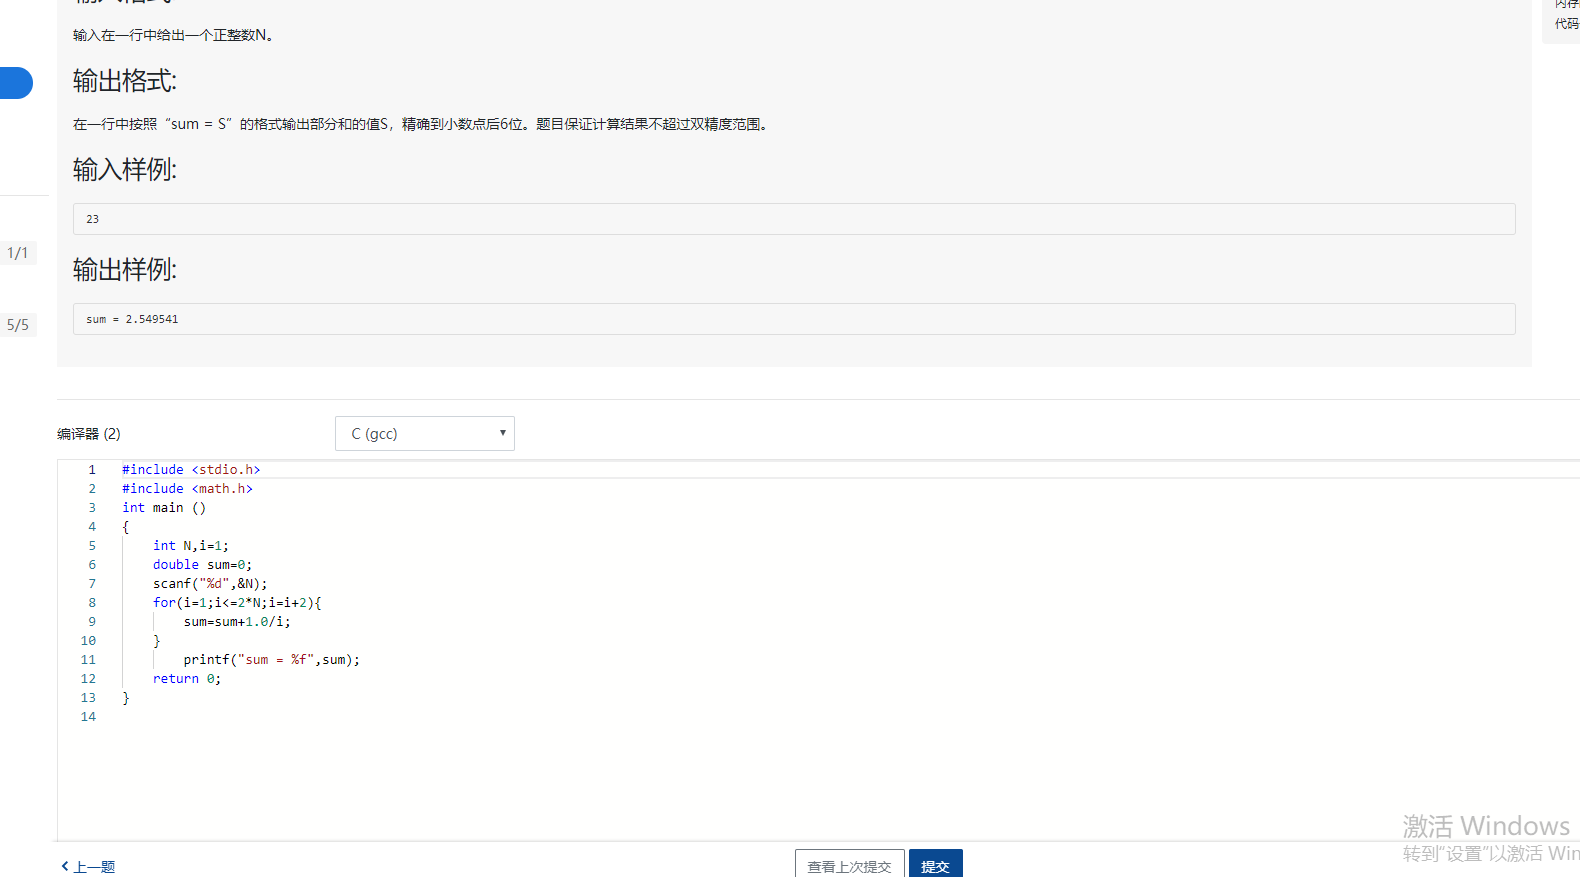Click line number 1 in editor gutter
Screen dimensions: 1580x877
pyautogui.click(x=92, y=469)
